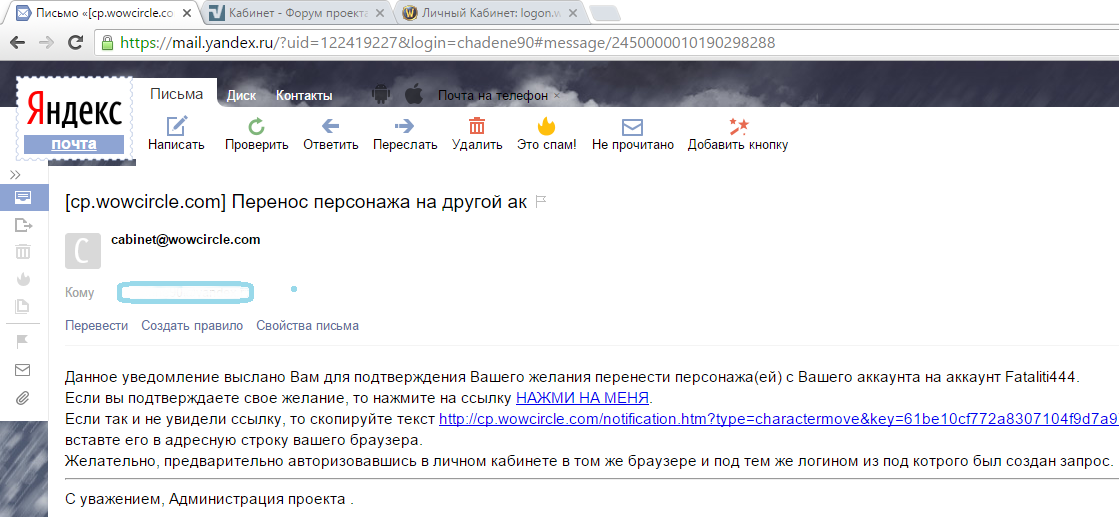This screenshot has height=517, width=1119.
Task: Click the cp.wowcircle.com/notification.htm URL link
Action: 779,419
